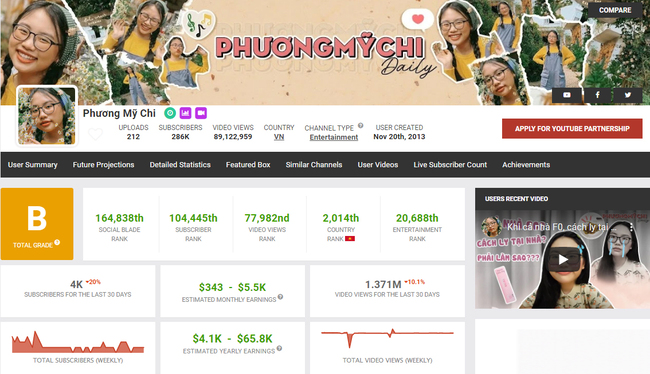
Task: Click the purple statistics chart badge
Action: 185,113
